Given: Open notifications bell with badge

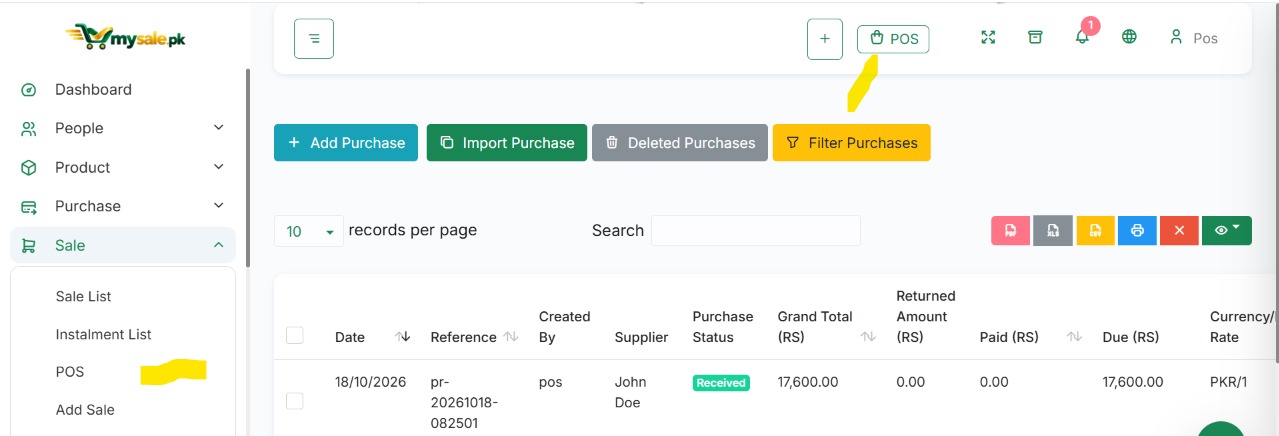Looking at the screenshot, I should pyautogui.click(x=1082, y=35).
